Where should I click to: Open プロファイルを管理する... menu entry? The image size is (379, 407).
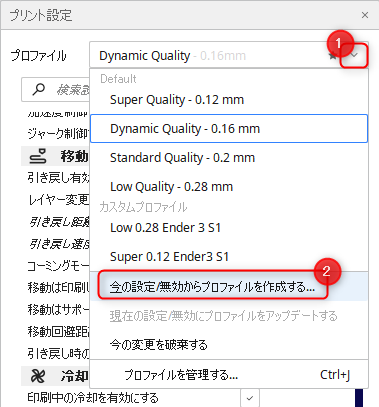tap(229, 375)
